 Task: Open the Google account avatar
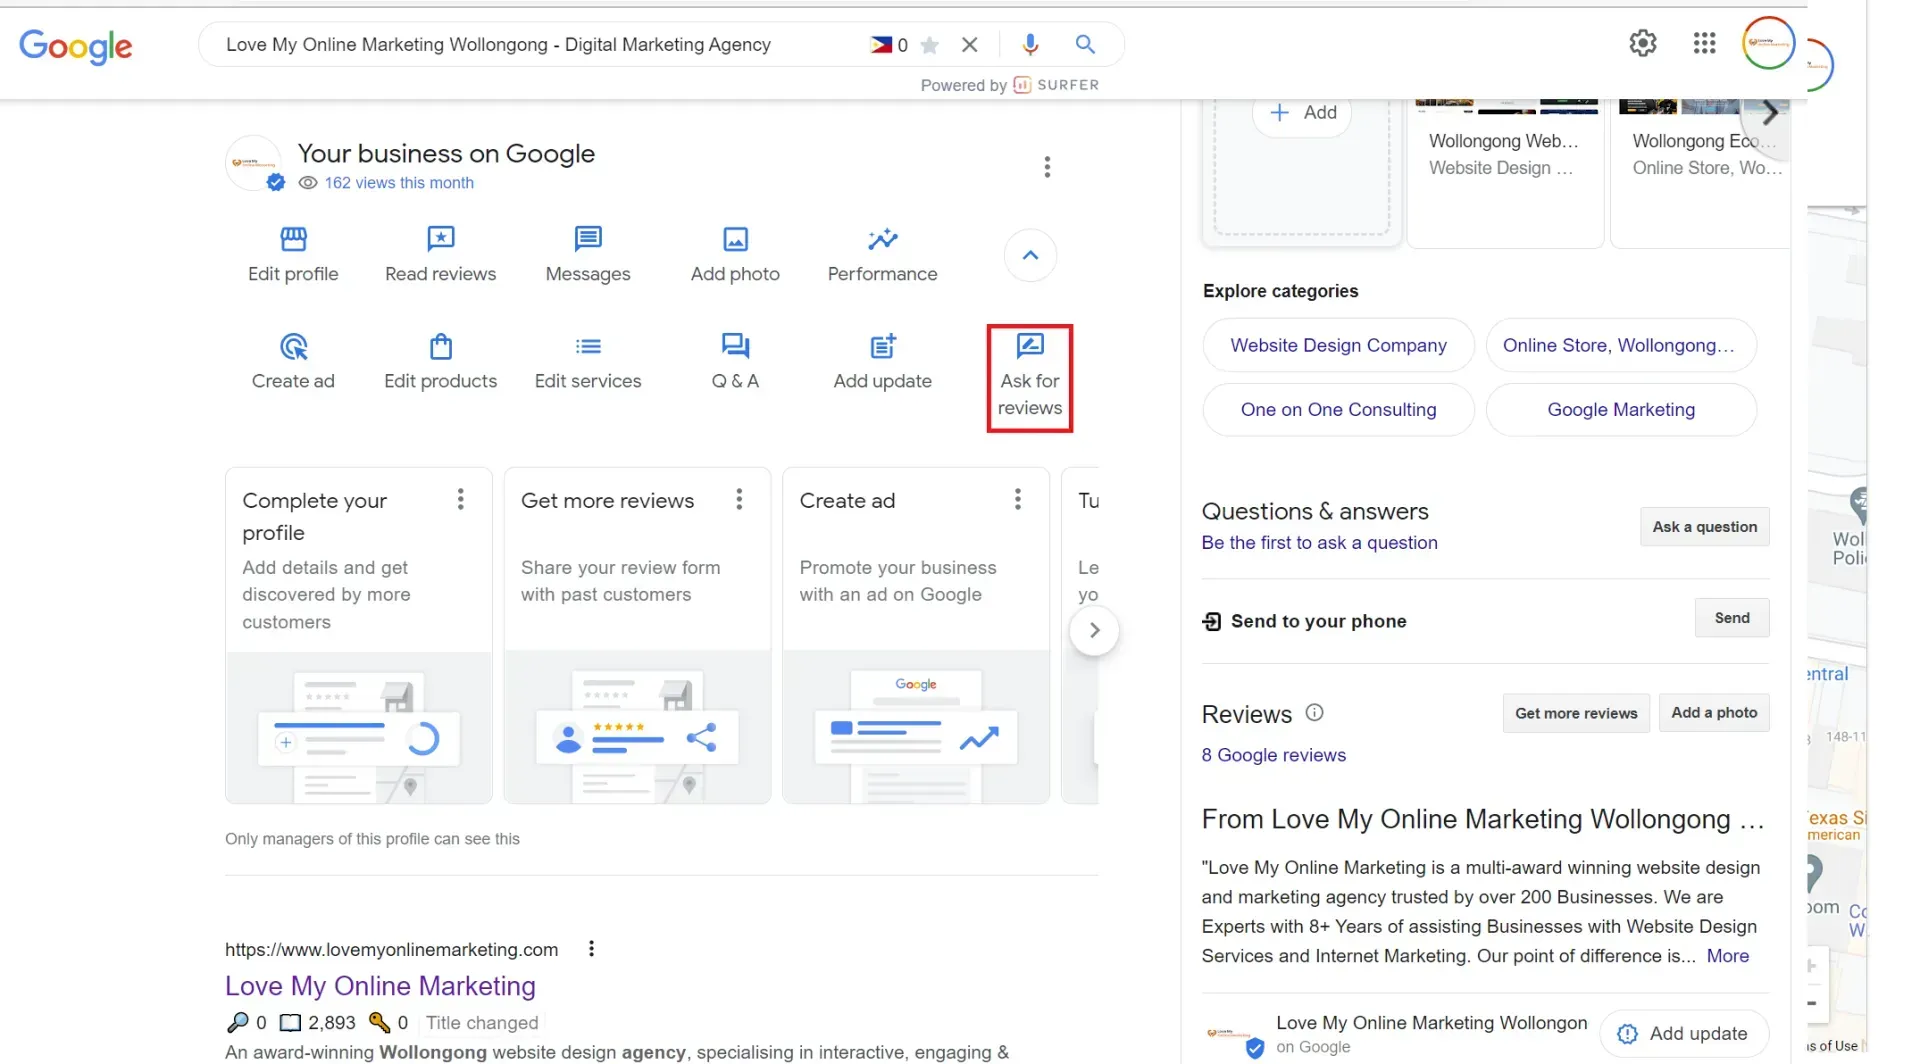pyautogui.click(x=1768, y=43)
